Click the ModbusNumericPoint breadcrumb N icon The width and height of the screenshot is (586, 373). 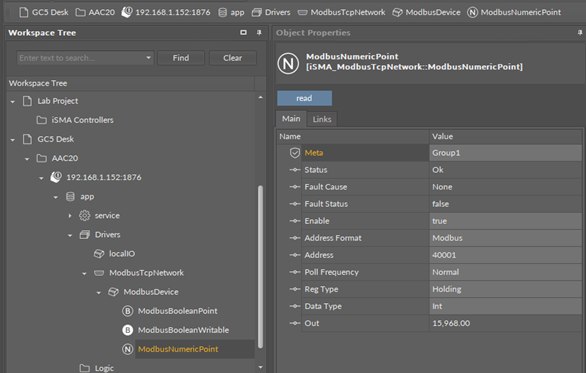(472, 12)
